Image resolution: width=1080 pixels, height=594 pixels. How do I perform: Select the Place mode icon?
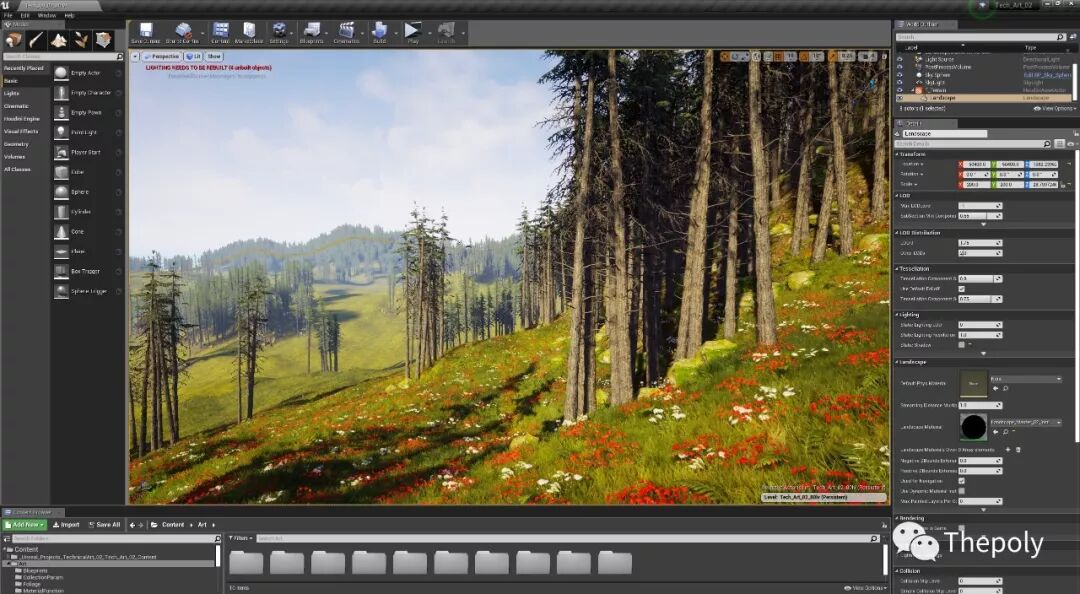coord(14,41)
